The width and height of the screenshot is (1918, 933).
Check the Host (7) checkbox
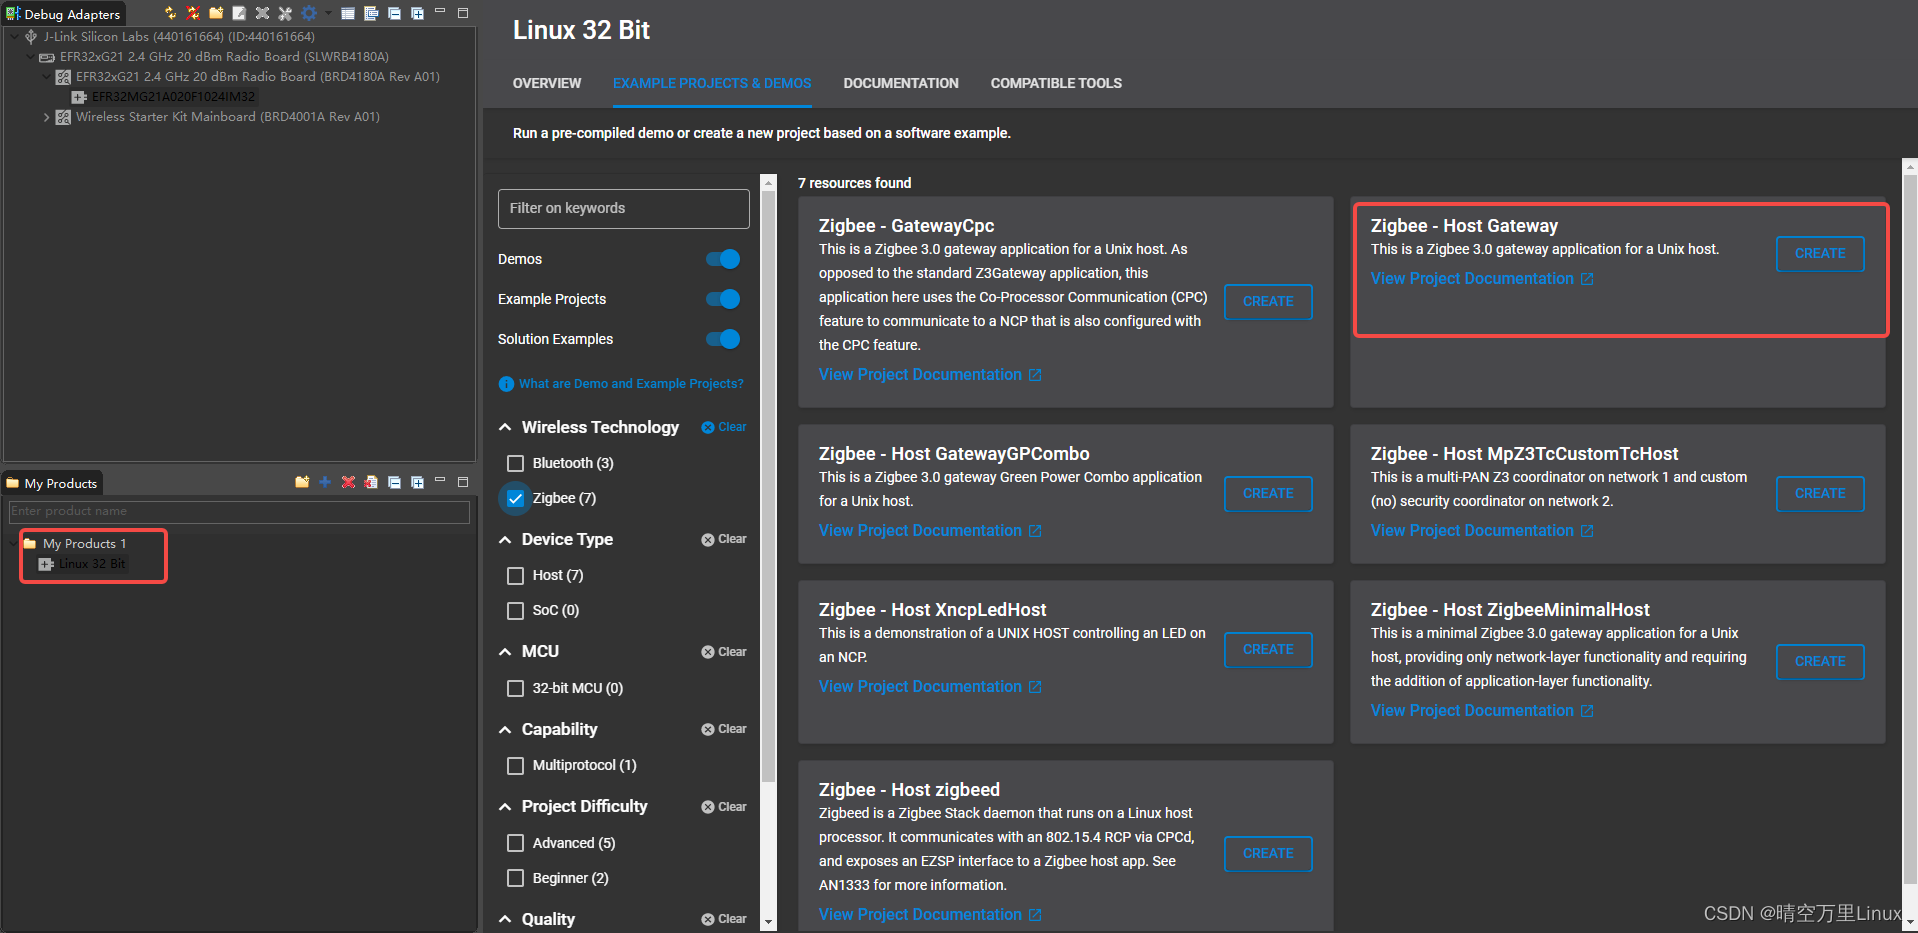(515, 575)
